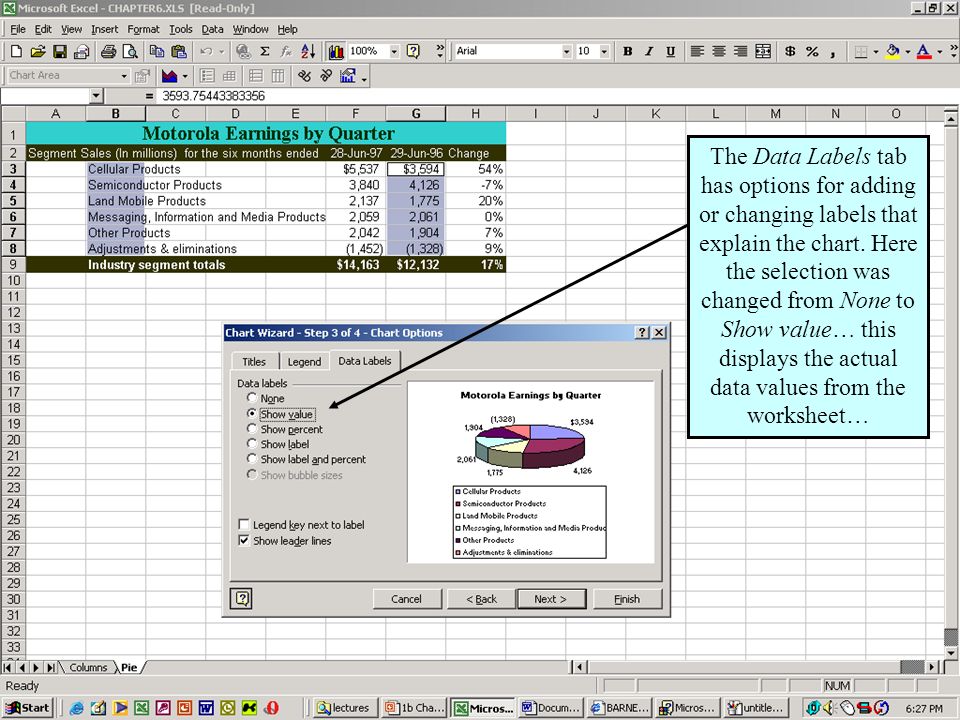Open Print Preview from the toolbar
960x720 pixels.
(130, 52)
